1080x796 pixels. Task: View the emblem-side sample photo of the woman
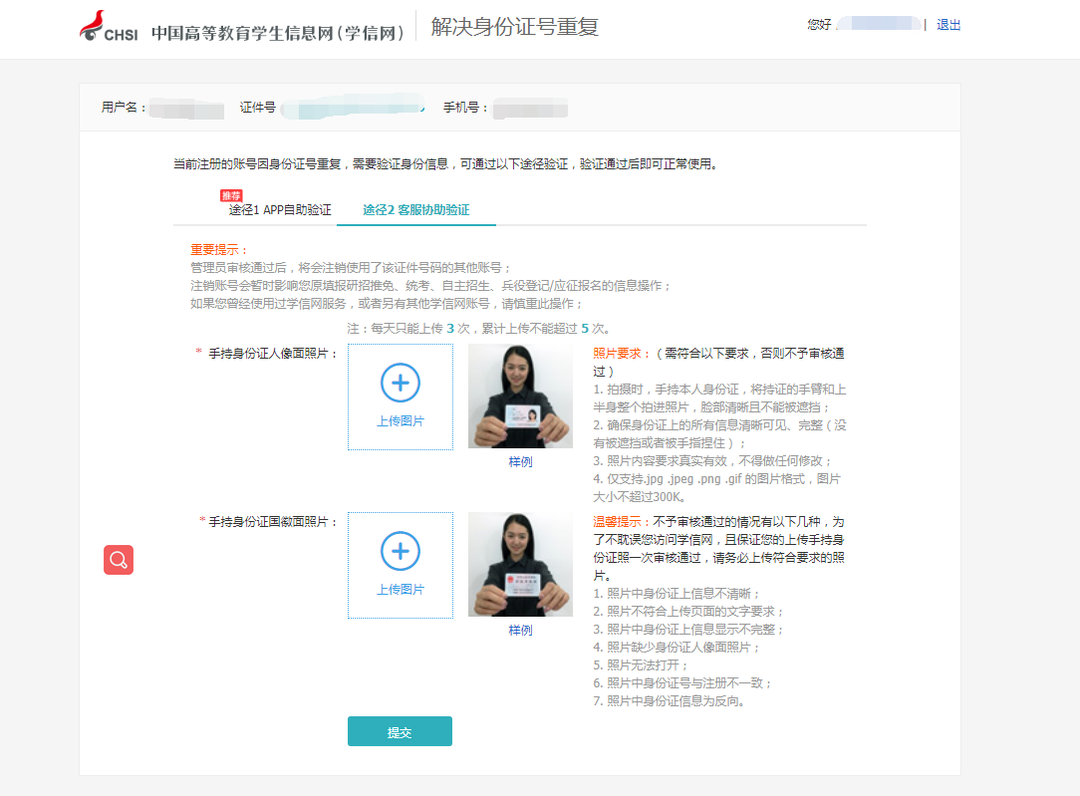tap(519, 565)
